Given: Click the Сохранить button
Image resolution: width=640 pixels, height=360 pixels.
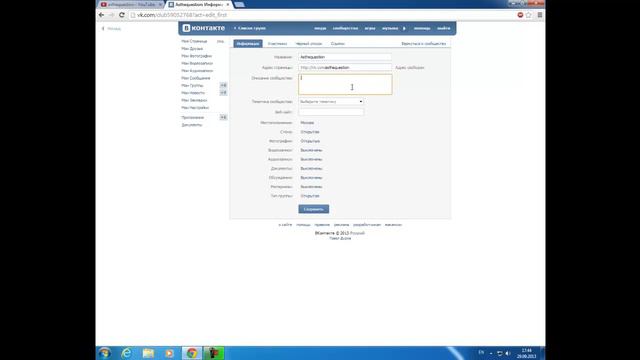Looking at the screenshot, I should pyautogui.click(x=313, y=209).
